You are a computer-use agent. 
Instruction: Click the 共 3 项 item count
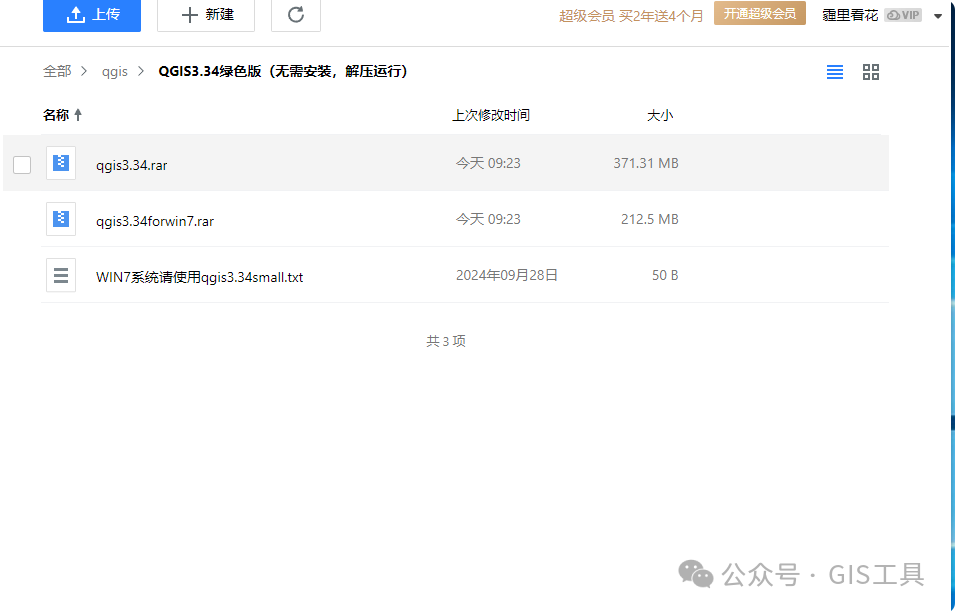[446, 341]
